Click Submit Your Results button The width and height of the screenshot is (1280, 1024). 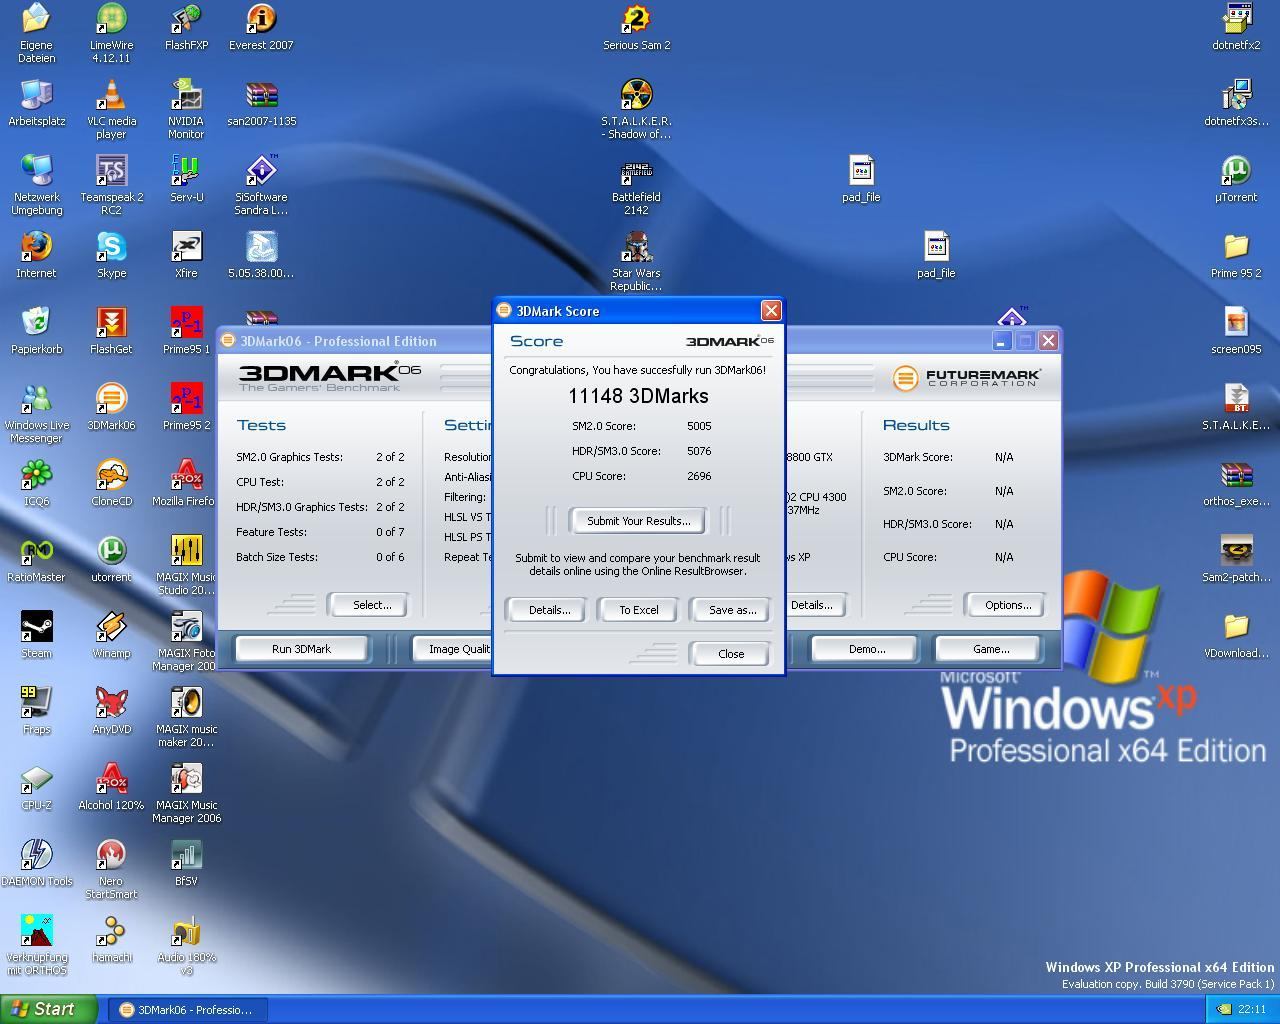[x=638, y=521]
